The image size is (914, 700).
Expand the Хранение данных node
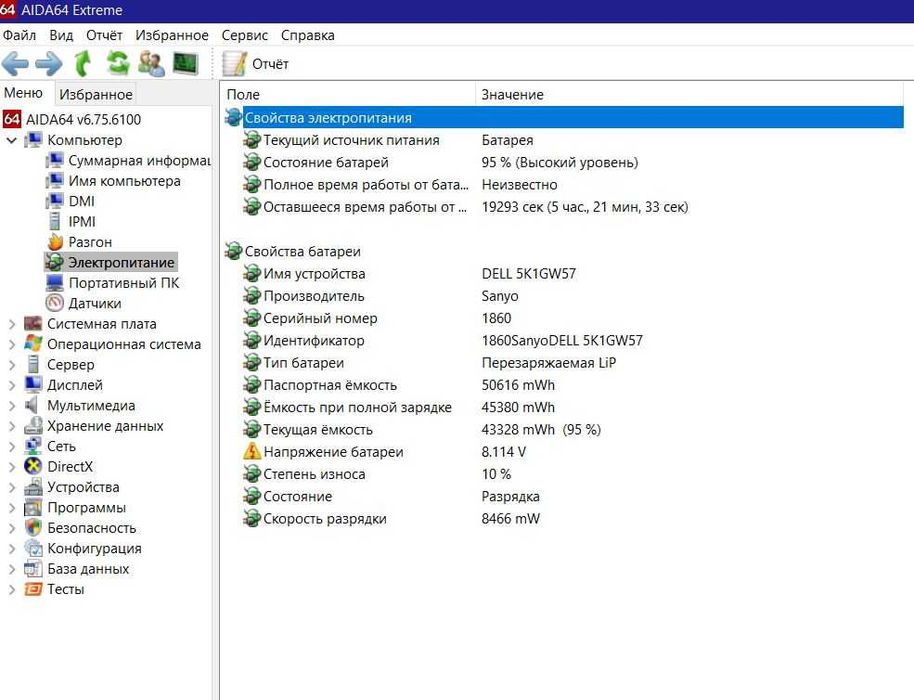tap(12, 426)
